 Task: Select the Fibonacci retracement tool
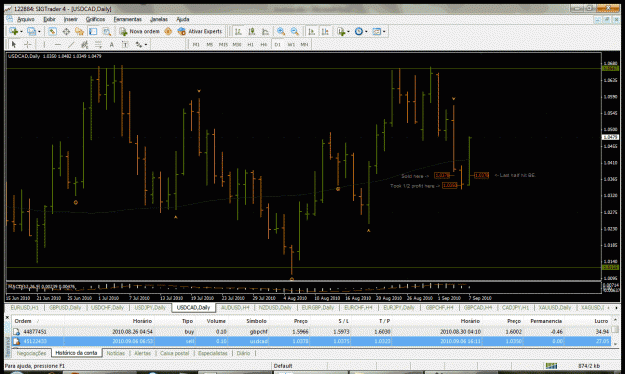(x=98, y=44)
